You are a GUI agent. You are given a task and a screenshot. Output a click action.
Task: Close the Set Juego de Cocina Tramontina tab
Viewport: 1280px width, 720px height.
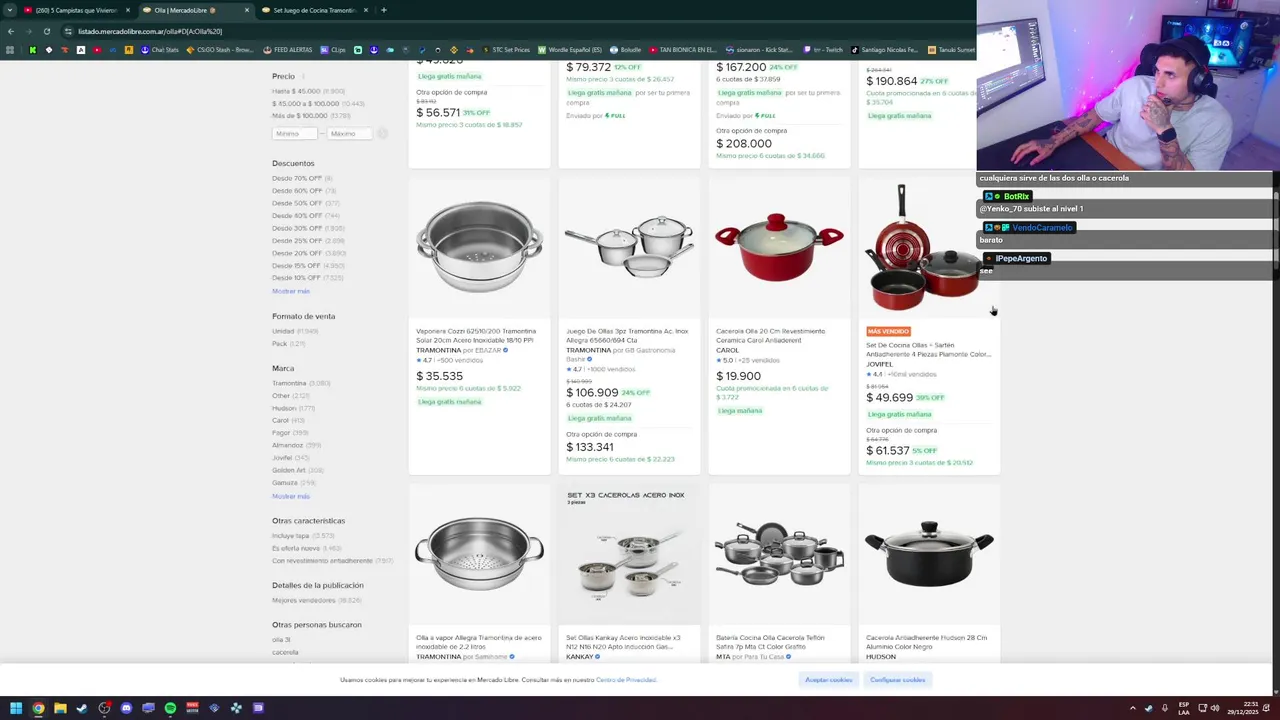pyautogui.click(x=366, y=10)
